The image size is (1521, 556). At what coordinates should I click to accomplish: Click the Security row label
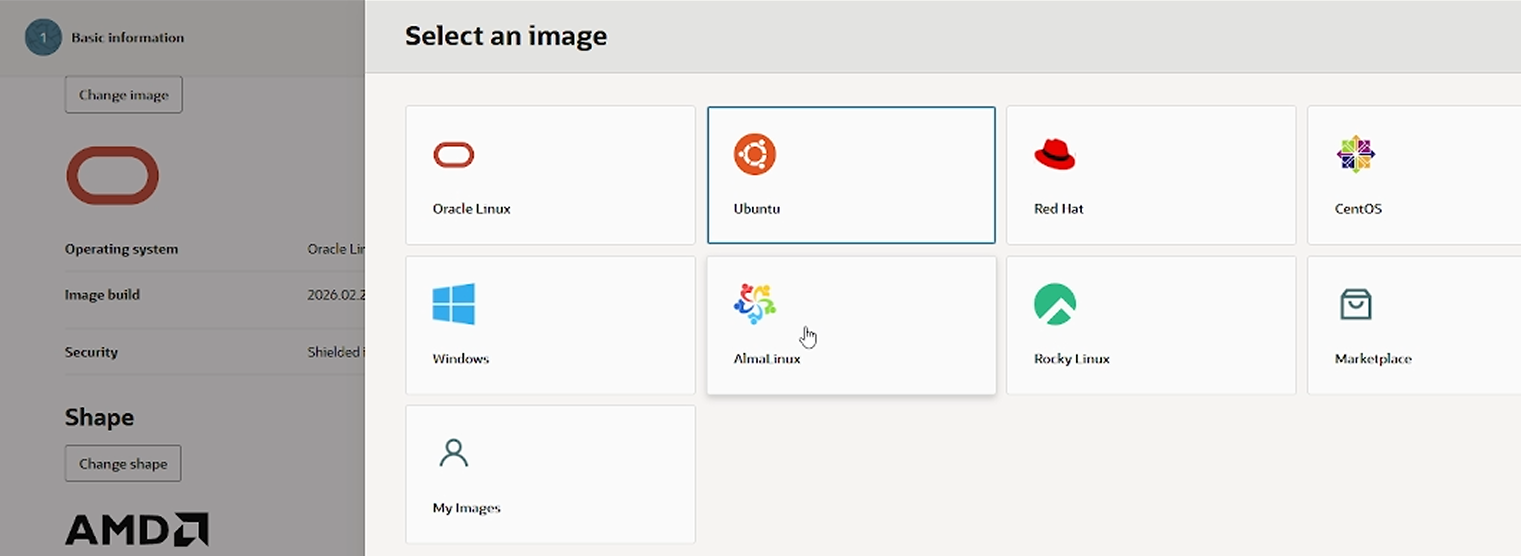pyautogui.click(x=91, y=352)
